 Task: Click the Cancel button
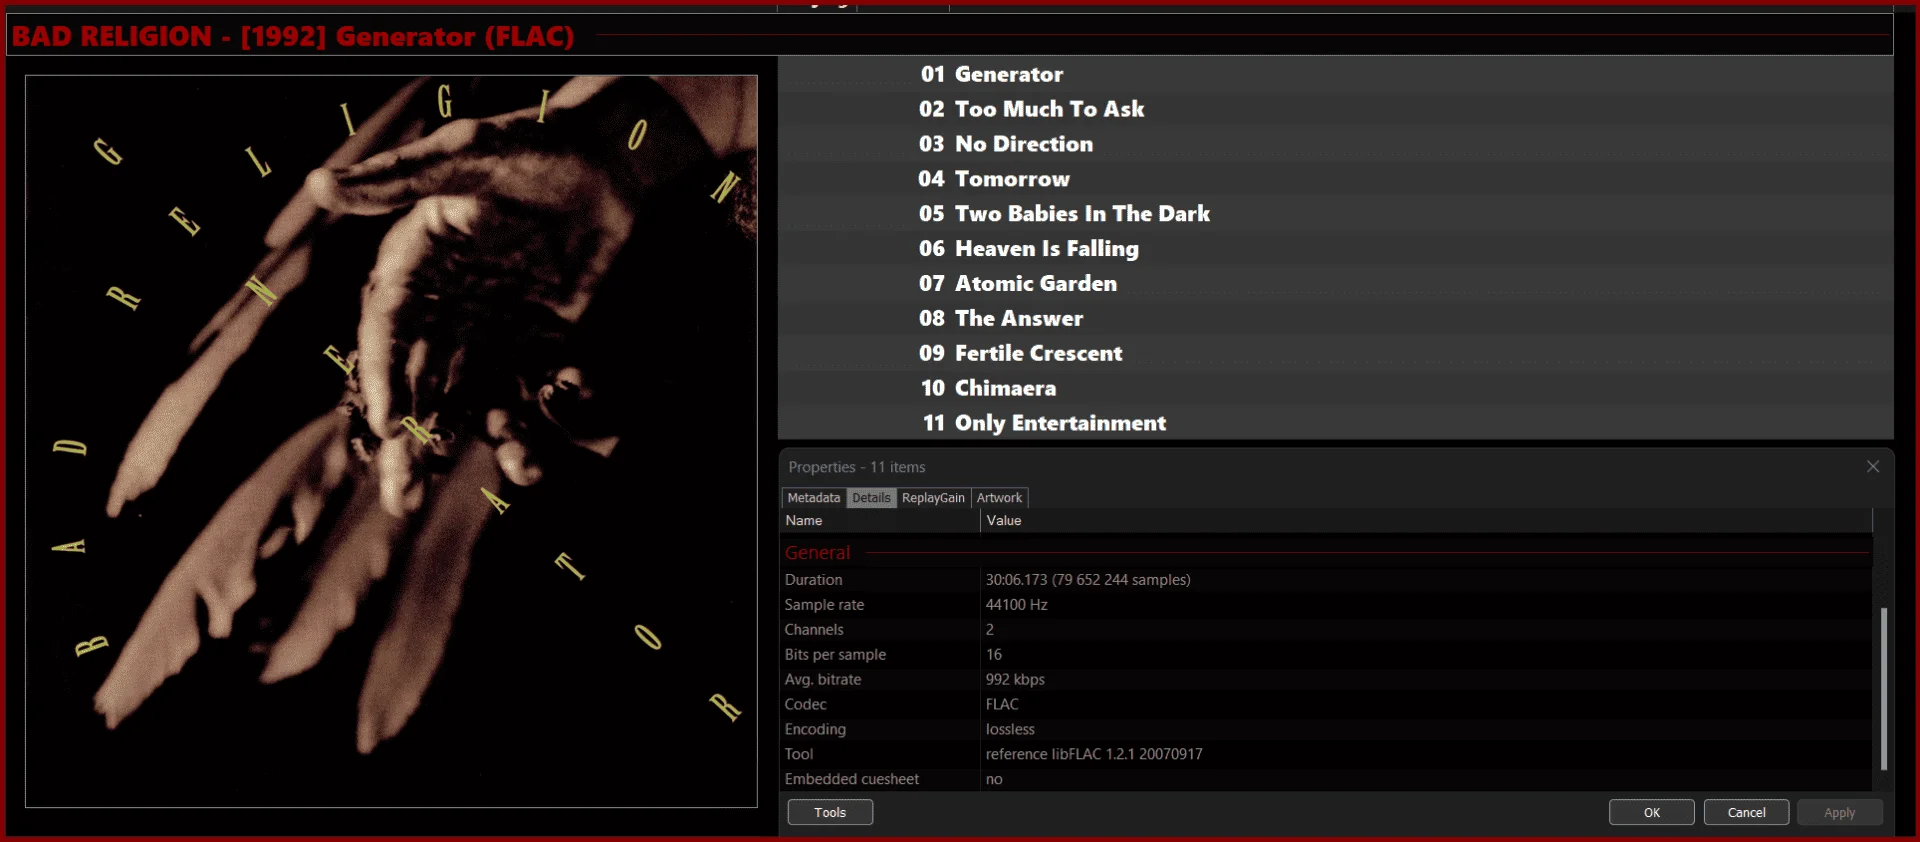1746,812
